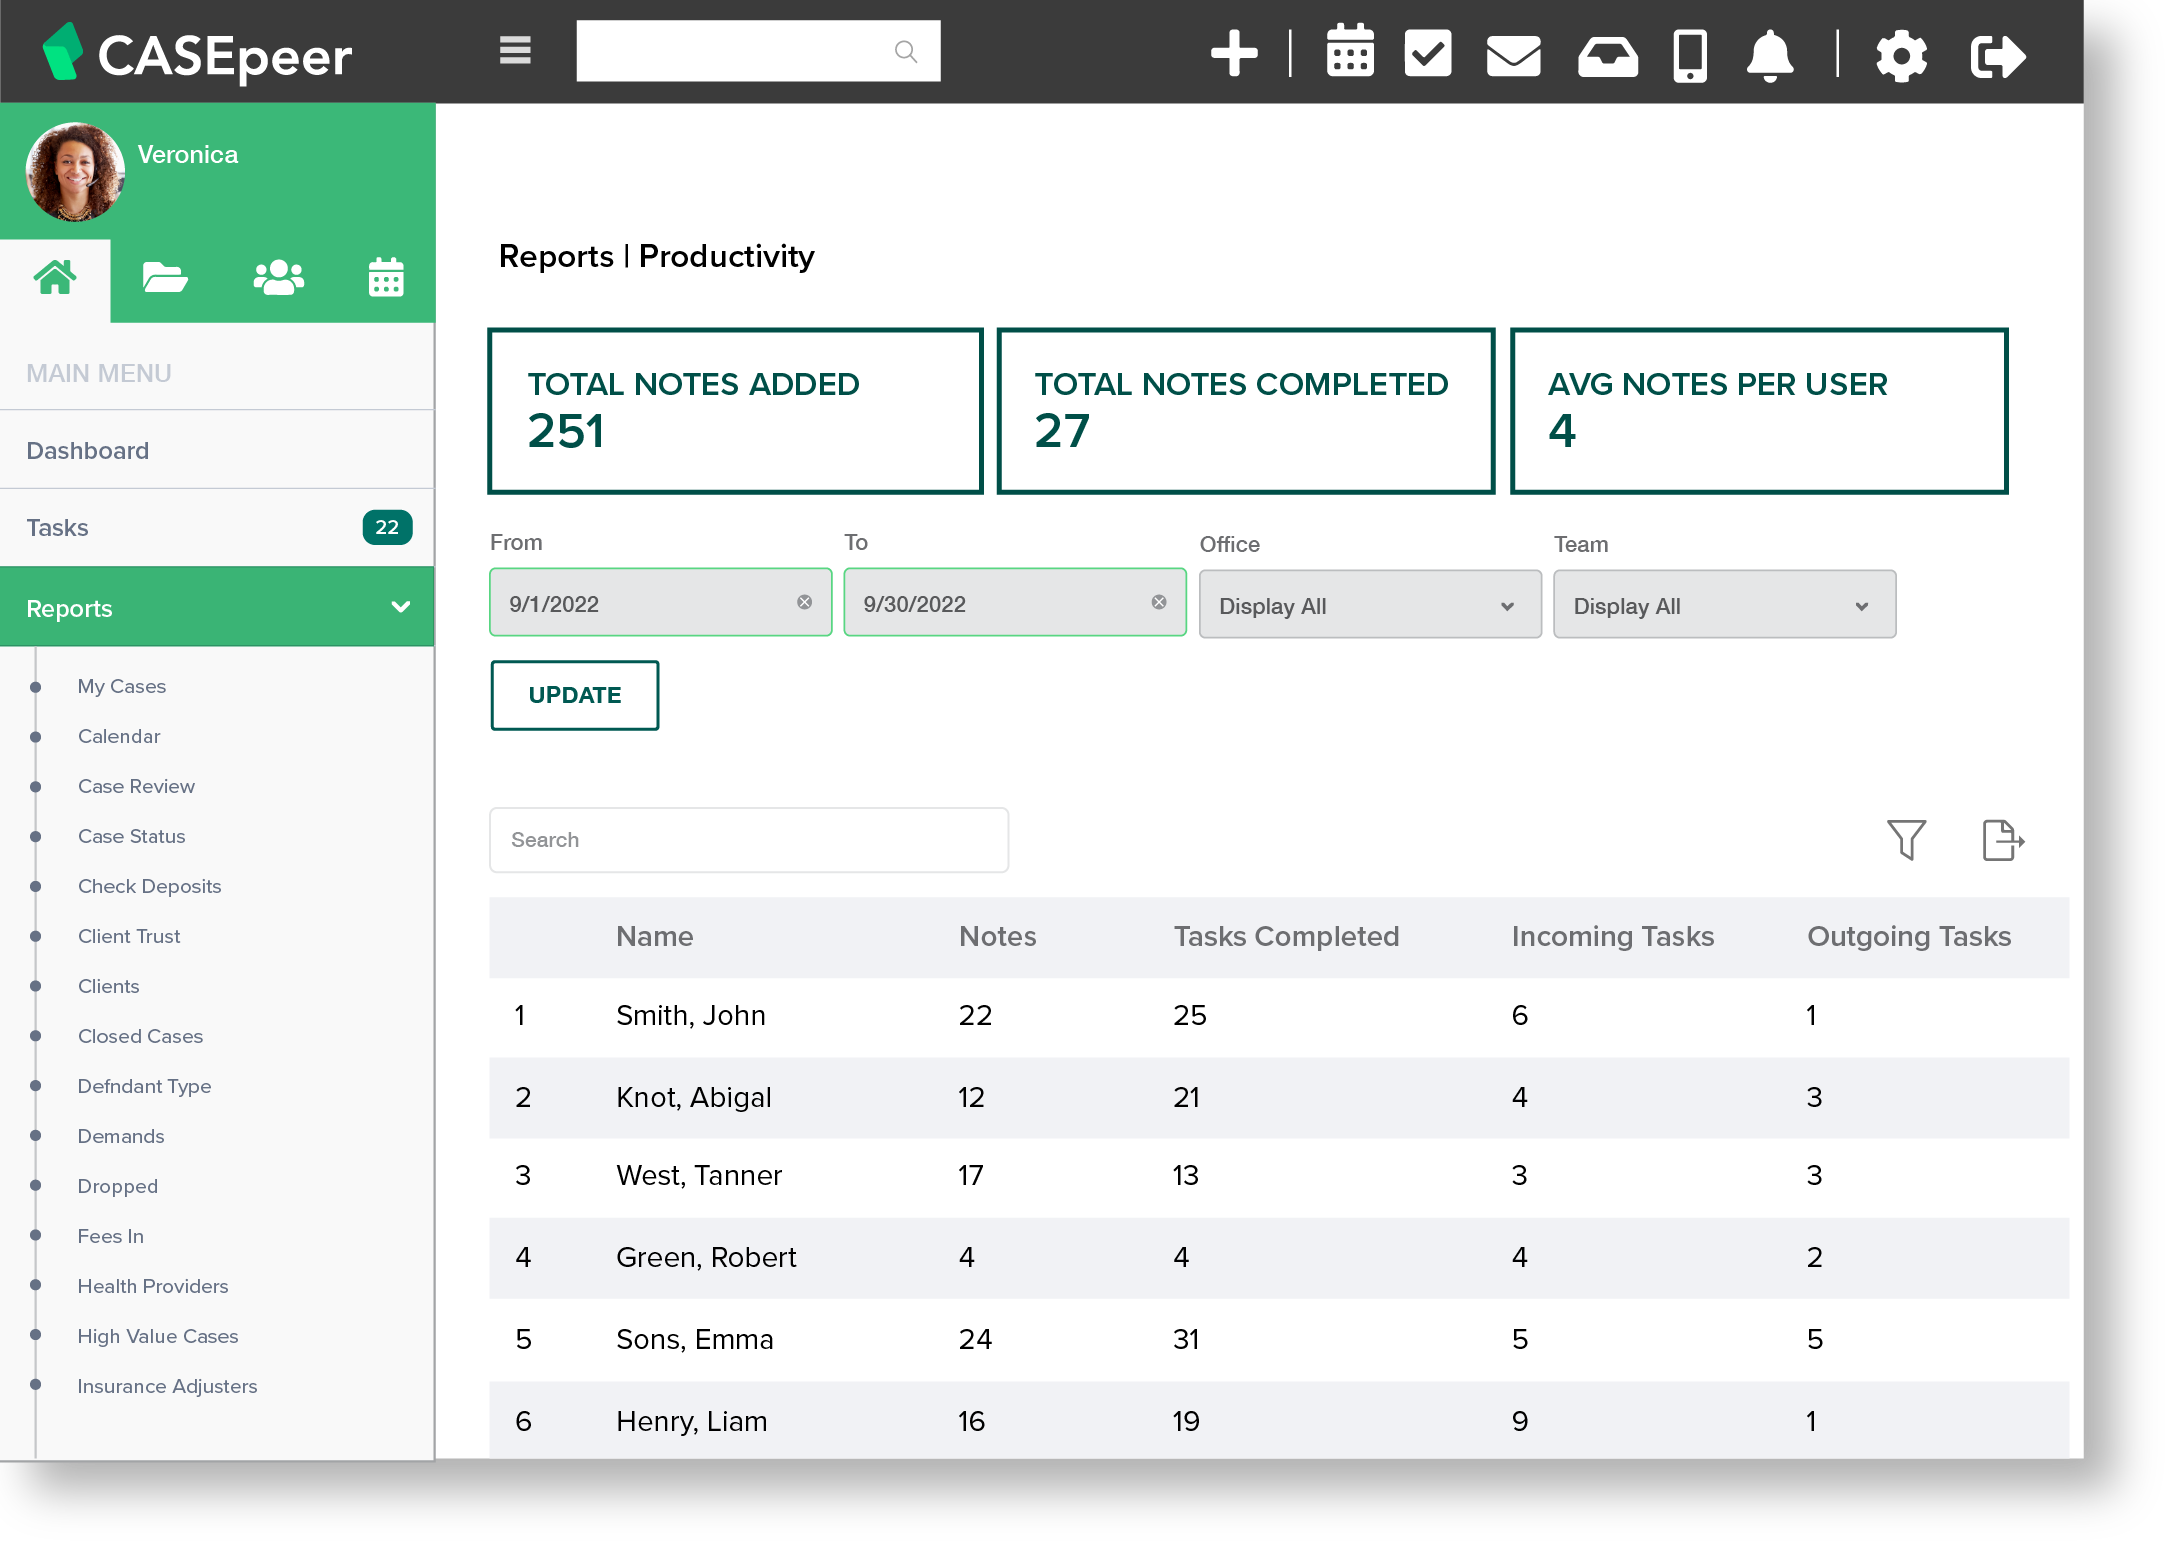Open the Tasks menu showing 22 items
The height and width of the screenshot is (1553, 2178).
point(200,527)
